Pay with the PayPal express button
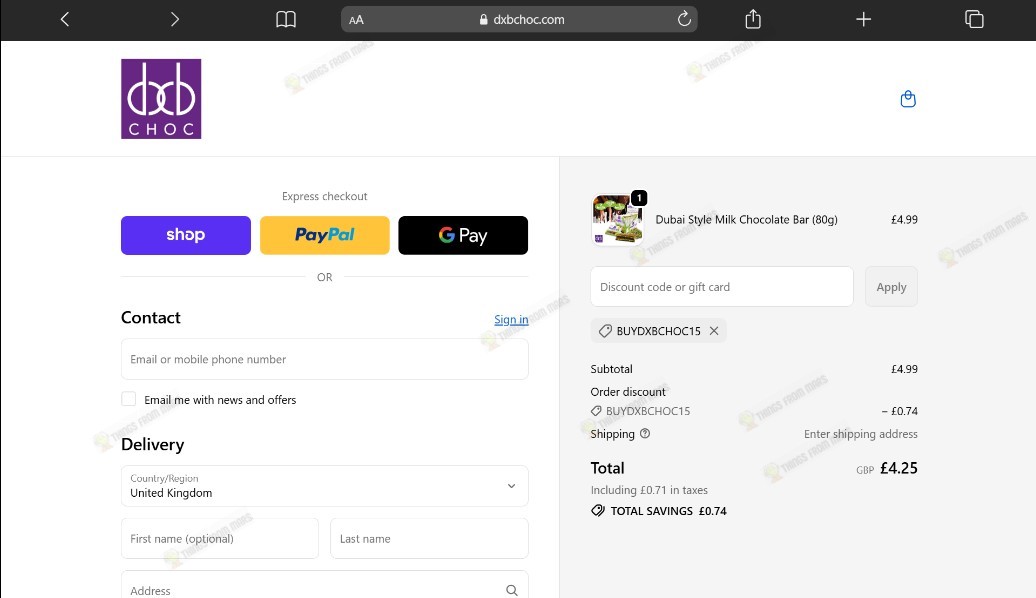 [324, 235]
